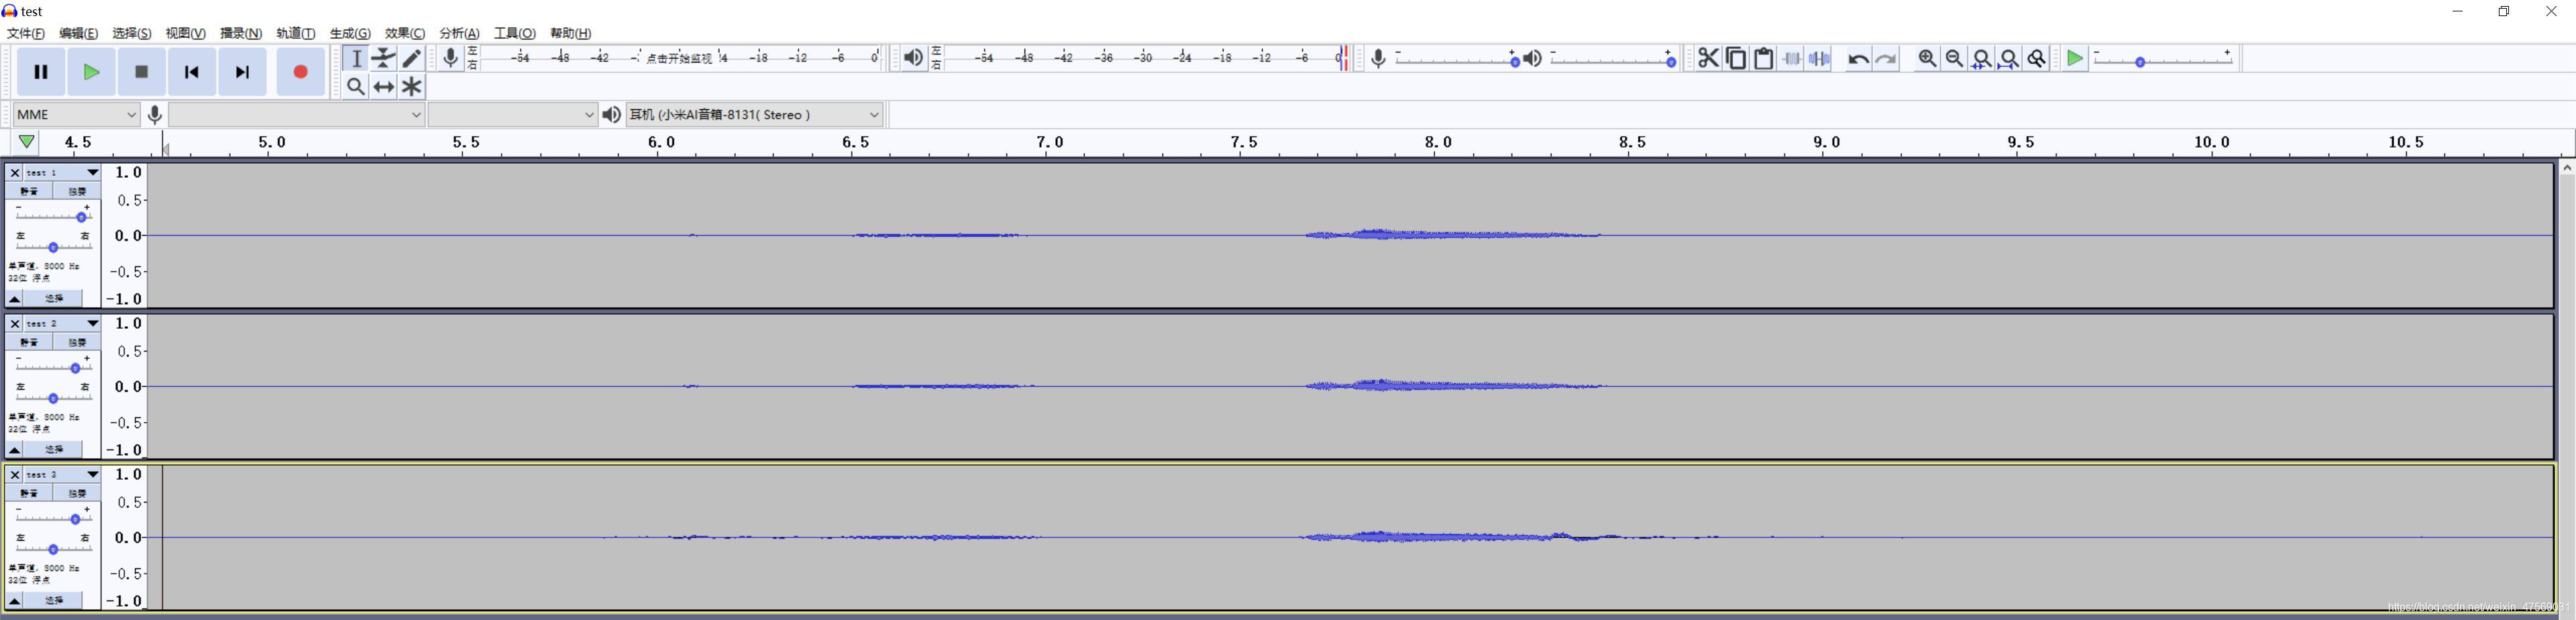This screenshot has width=2576, height=620.
Task: Zoom in on the waveform
Action: click(x=1927, y=59)
